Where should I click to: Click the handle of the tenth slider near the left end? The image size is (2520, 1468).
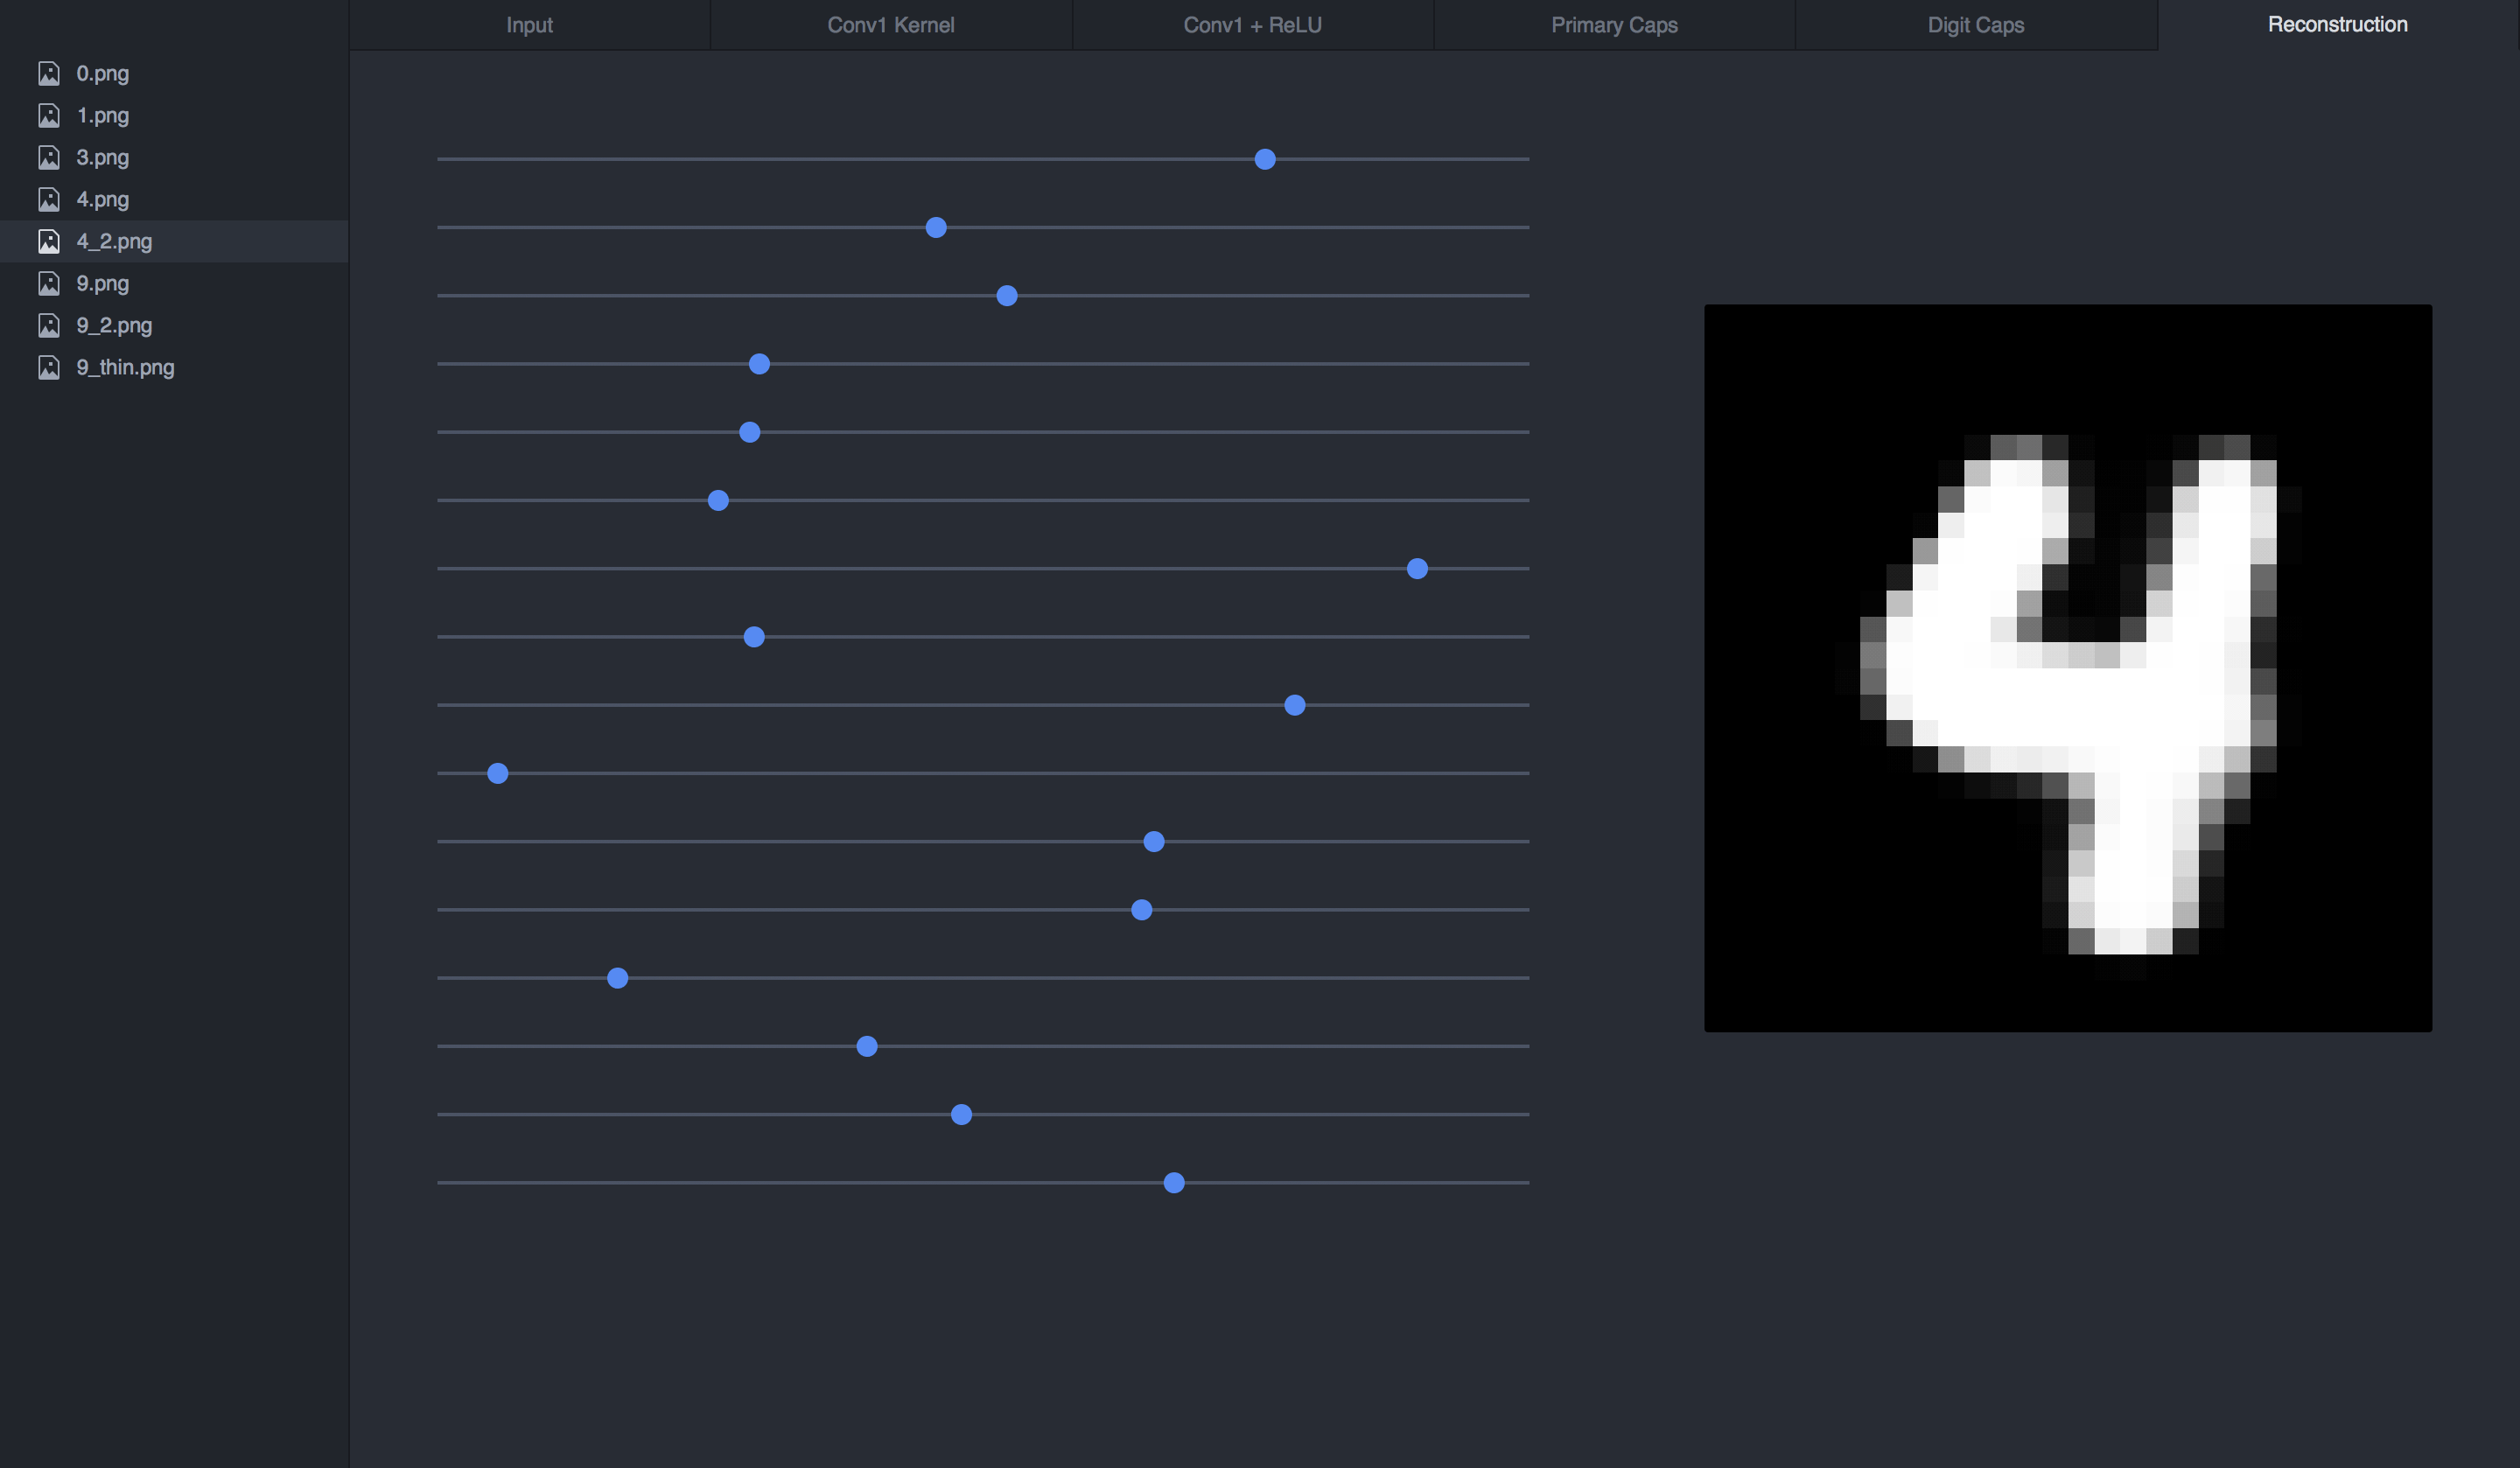497,773
